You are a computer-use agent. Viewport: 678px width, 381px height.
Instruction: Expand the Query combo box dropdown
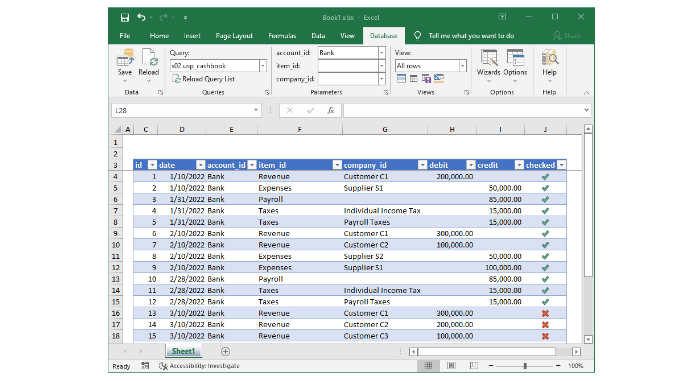(x=263, y=66)
